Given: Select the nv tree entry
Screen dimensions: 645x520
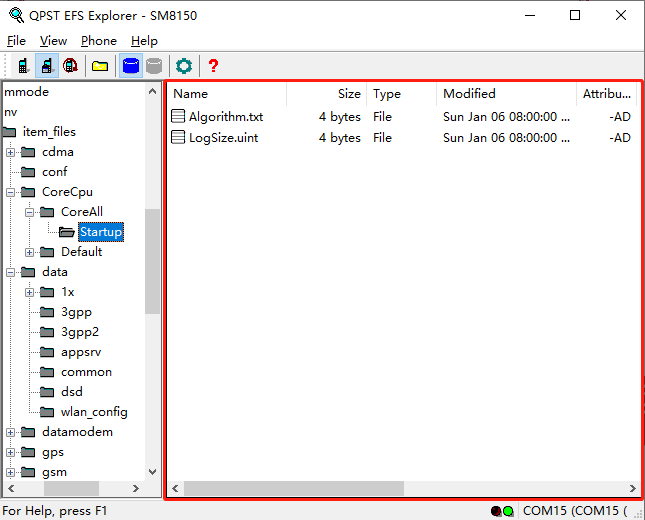Looking at the screenshot, I should click(10, 112).
